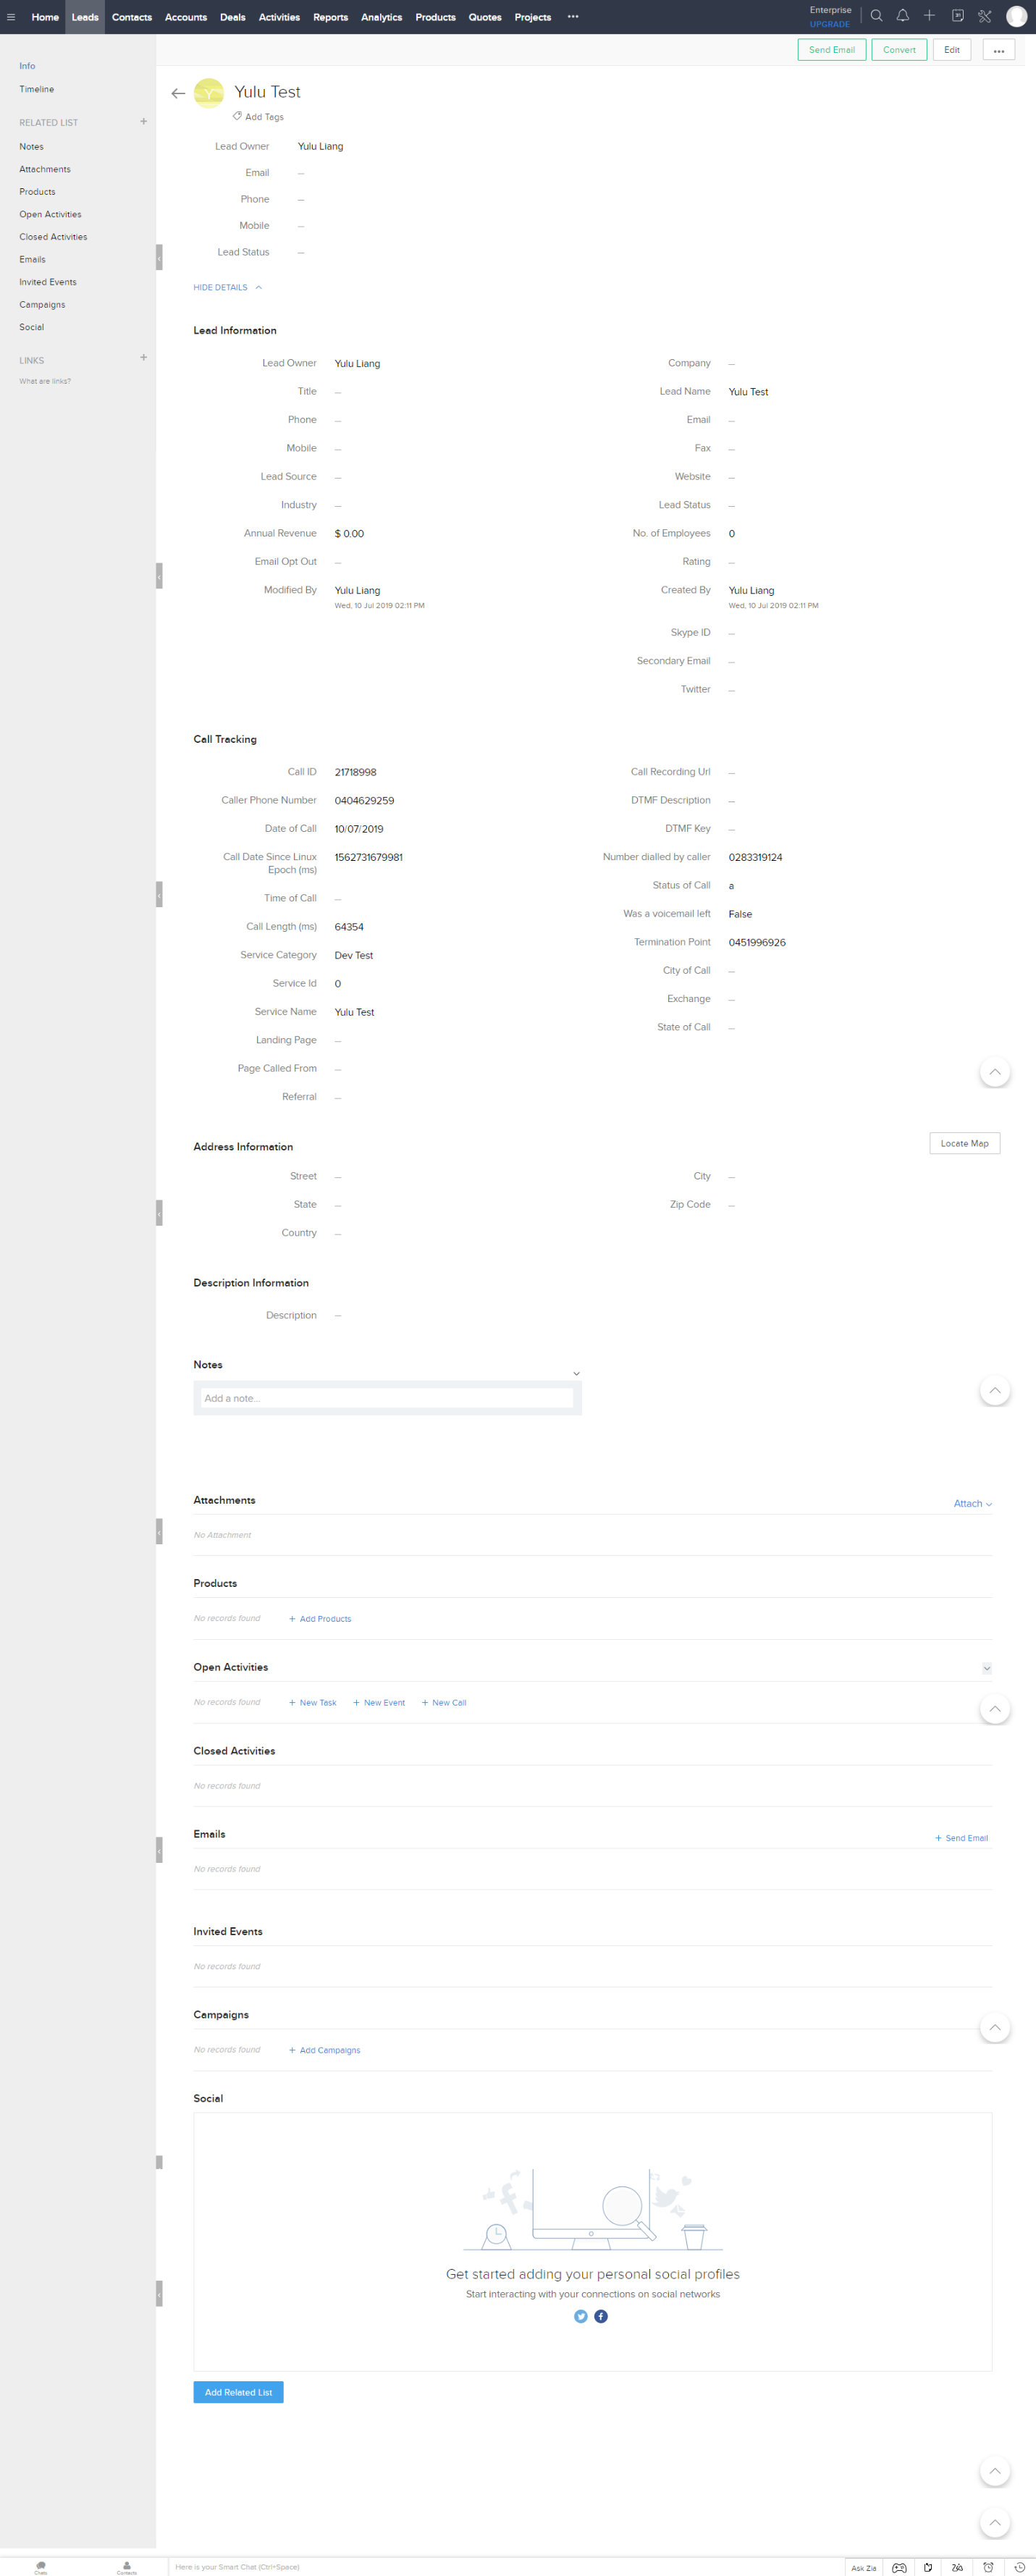Open recent items clock icon at bottom-right
Viewport: 1036px width, 2576px height.
point(1019,2567)
